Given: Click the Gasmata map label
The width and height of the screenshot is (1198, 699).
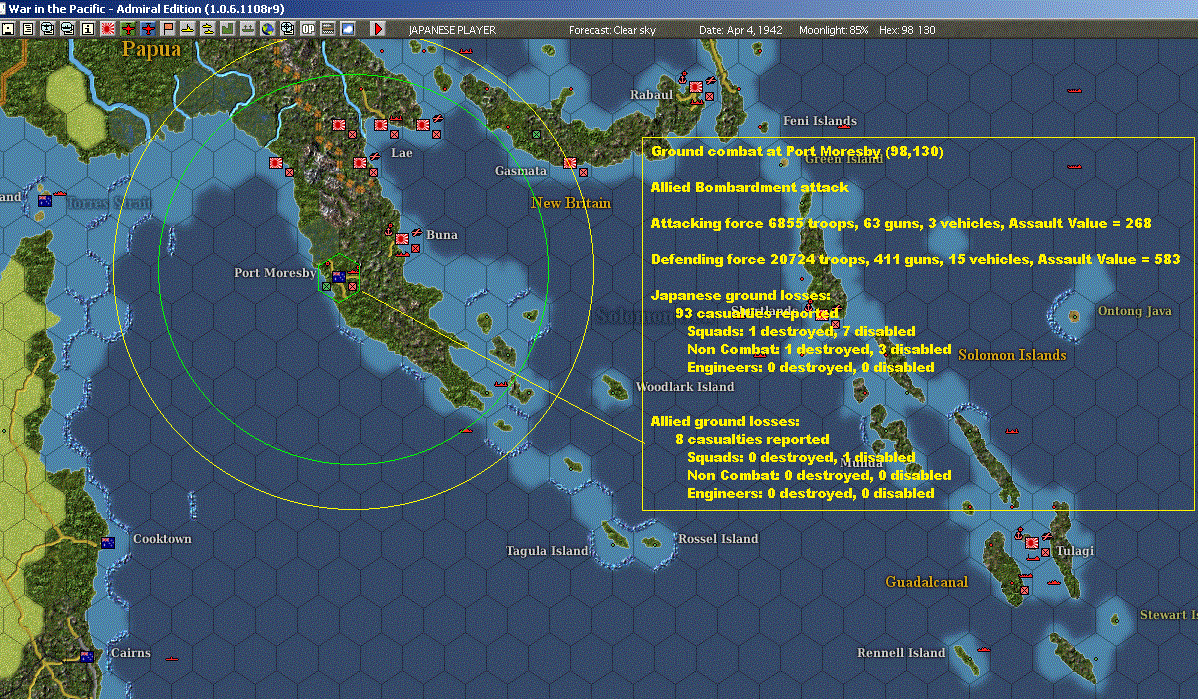Looking at the screenshot, I should pyautogui.click(x=521, y=171).
